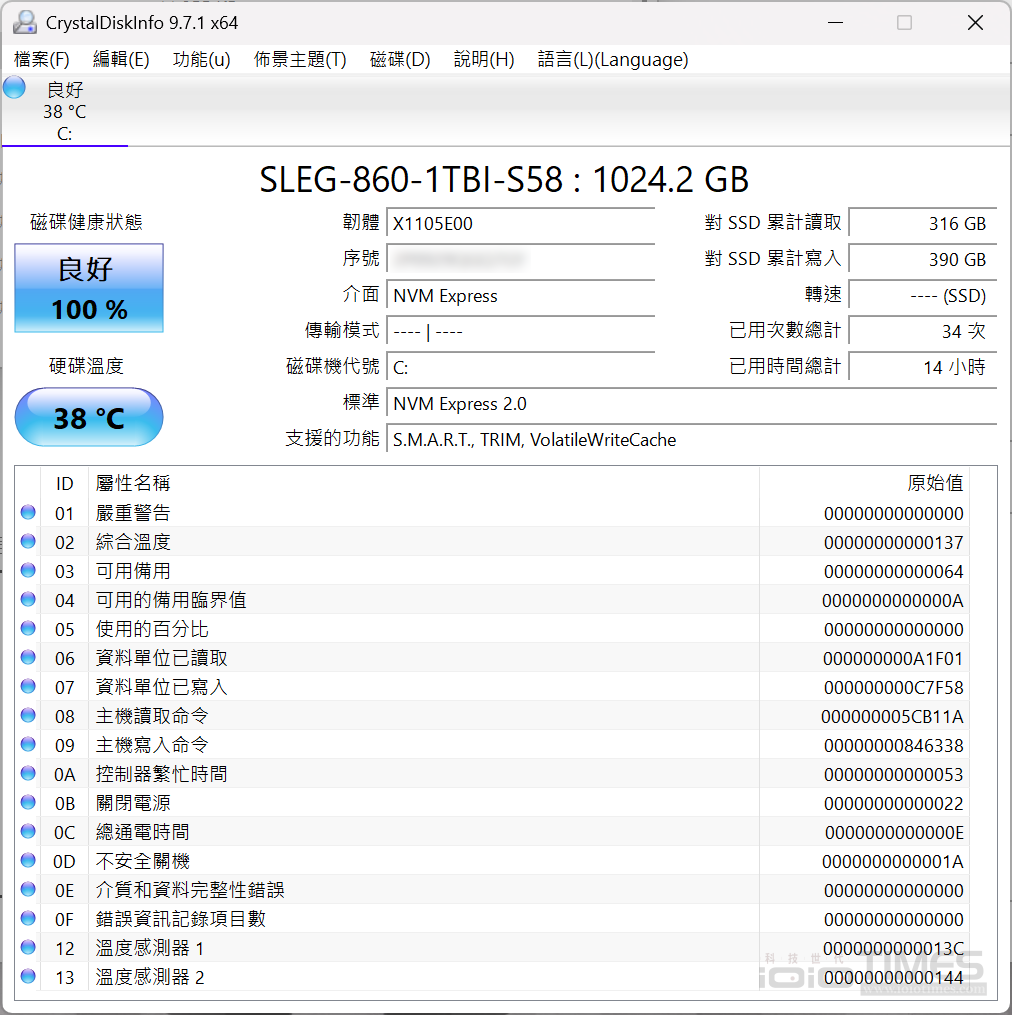Click total host reads value 316 GB
Viewport: 1012px width, 1015px height.
pos(923,224)
